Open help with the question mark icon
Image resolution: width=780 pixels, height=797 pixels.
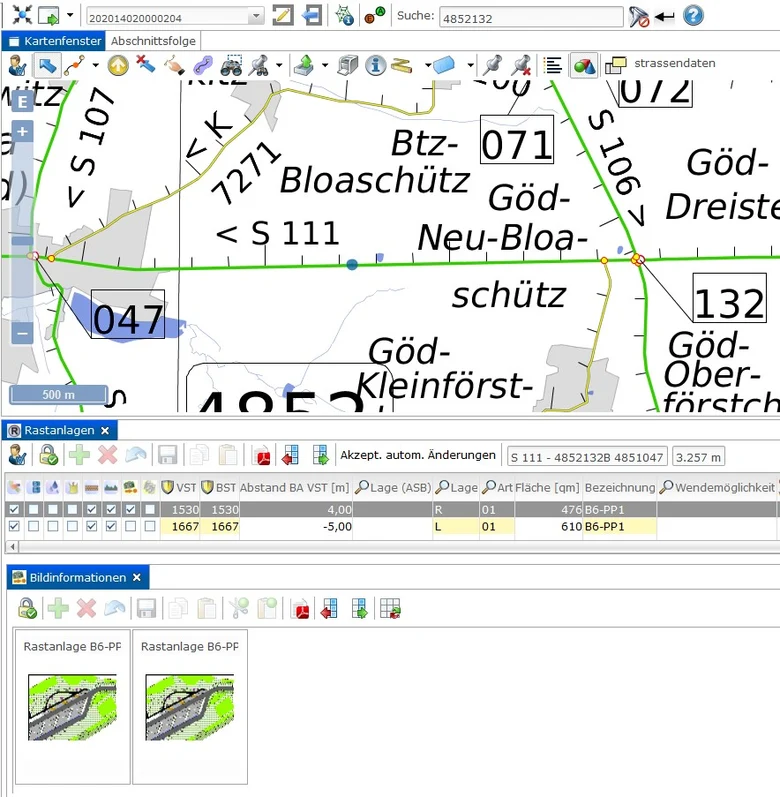[693, 16]
